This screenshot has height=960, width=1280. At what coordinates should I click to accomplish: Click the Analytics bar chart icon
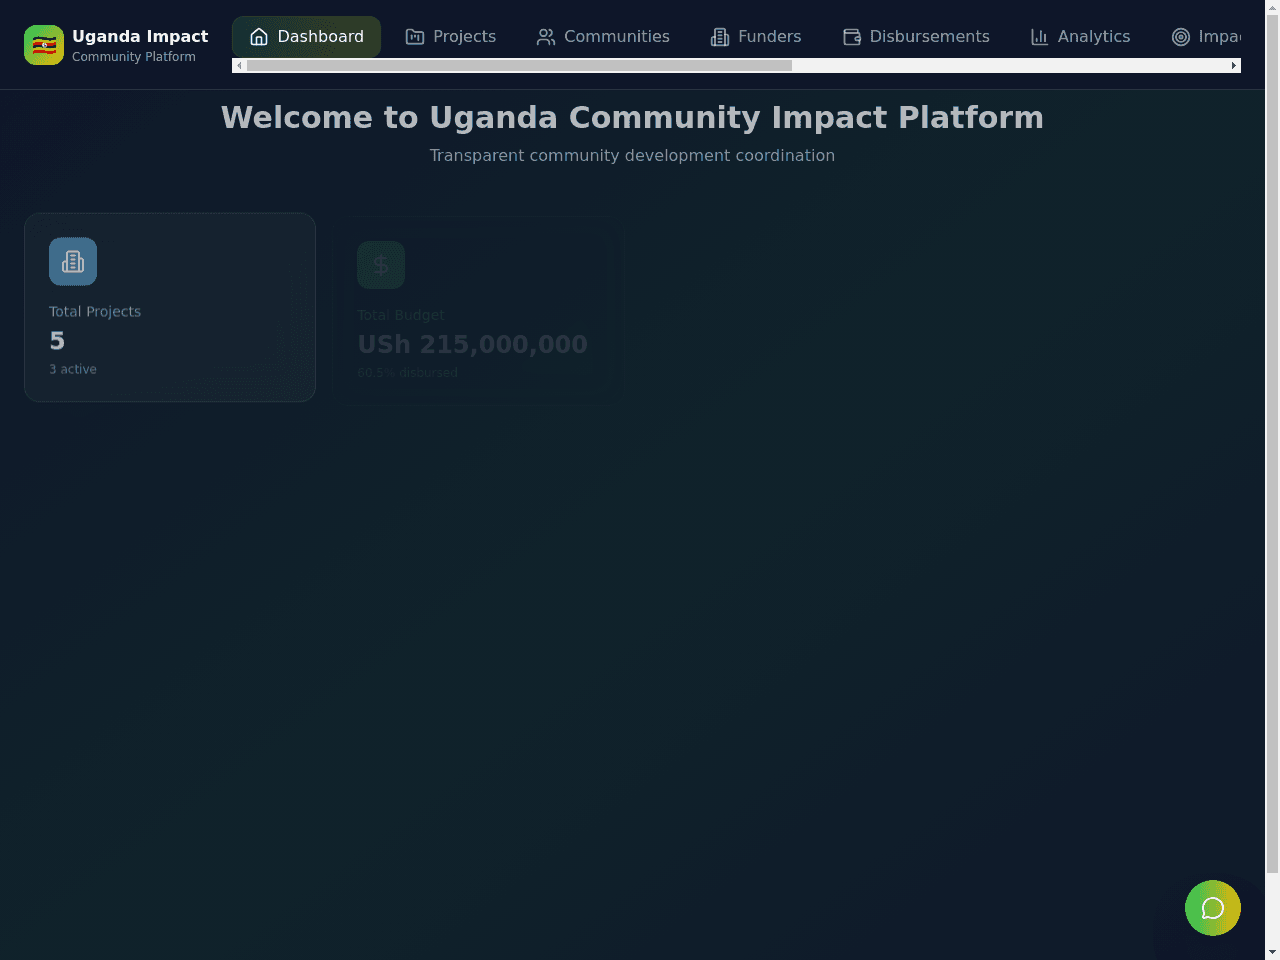pos(1040,37)
